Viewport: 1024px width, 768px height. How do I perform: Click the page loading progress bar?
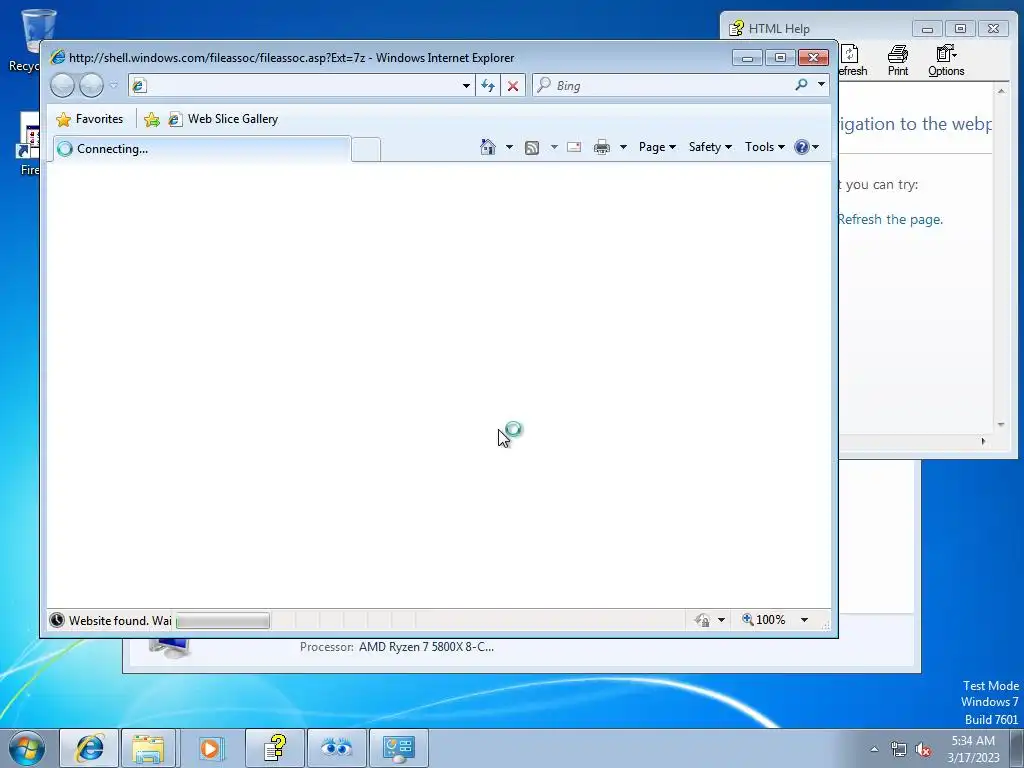[x=223, y=620]
